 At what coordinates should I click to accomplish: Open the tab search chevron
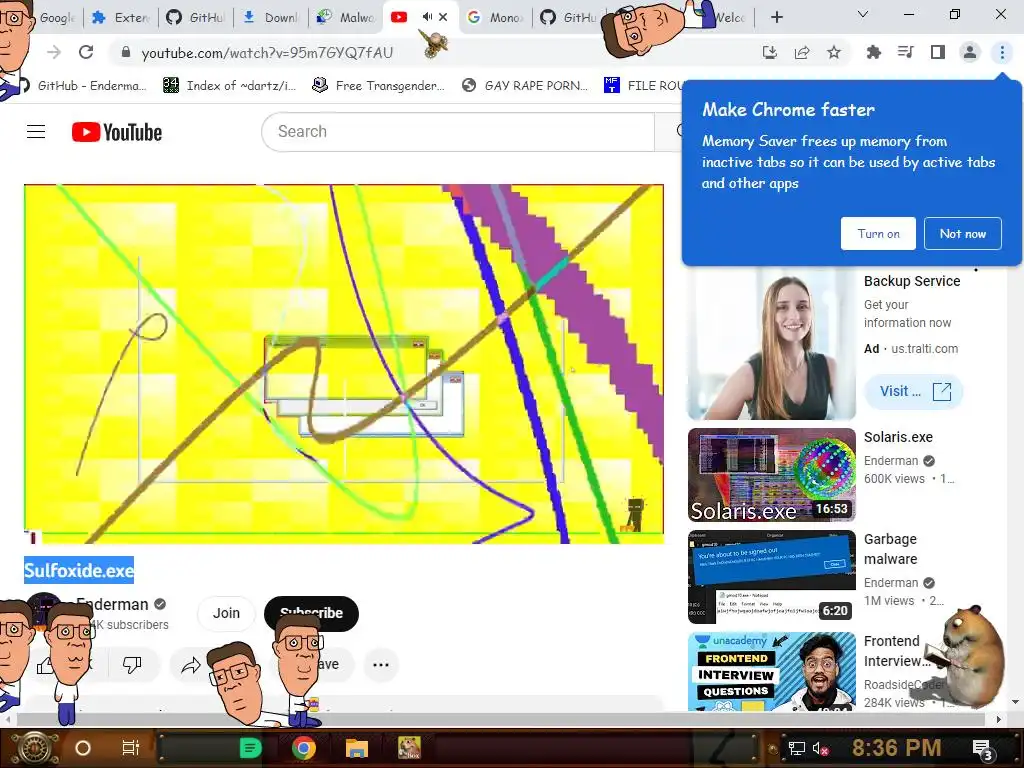[863, 14]
